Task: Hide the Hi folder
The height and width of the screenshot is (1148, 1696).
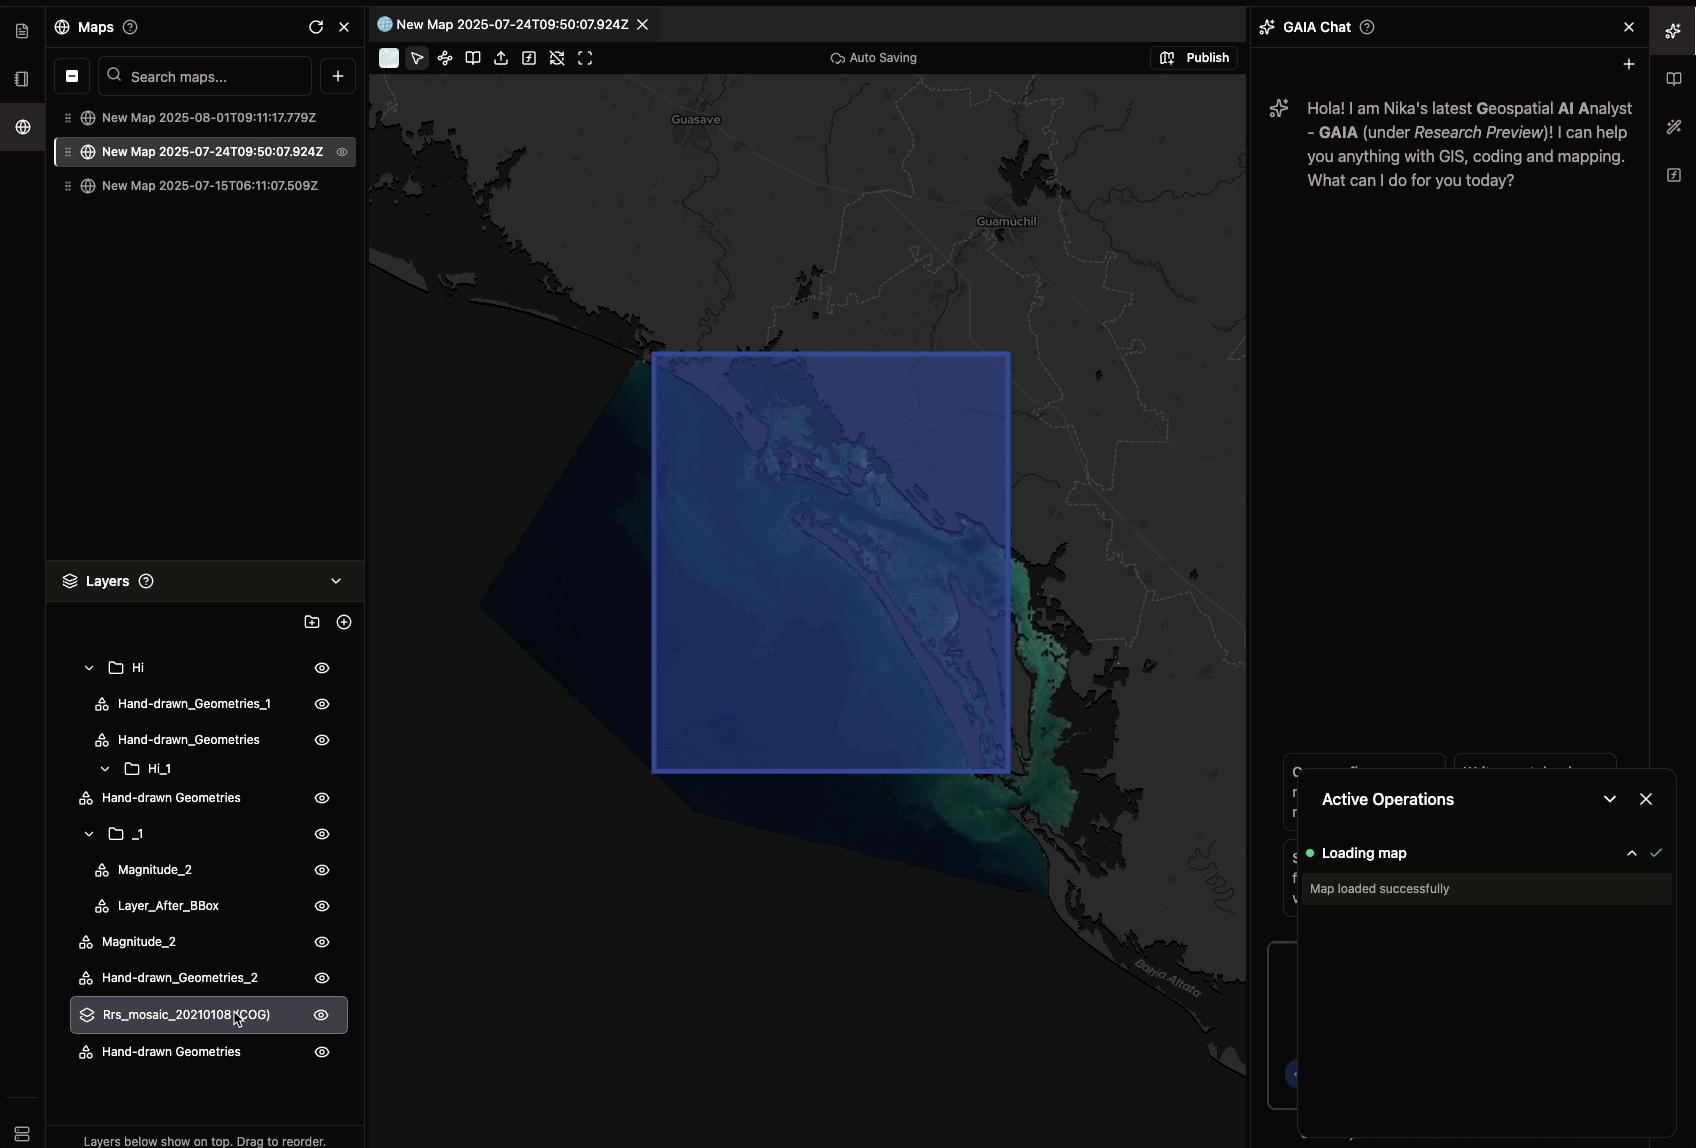Action: 322,668
